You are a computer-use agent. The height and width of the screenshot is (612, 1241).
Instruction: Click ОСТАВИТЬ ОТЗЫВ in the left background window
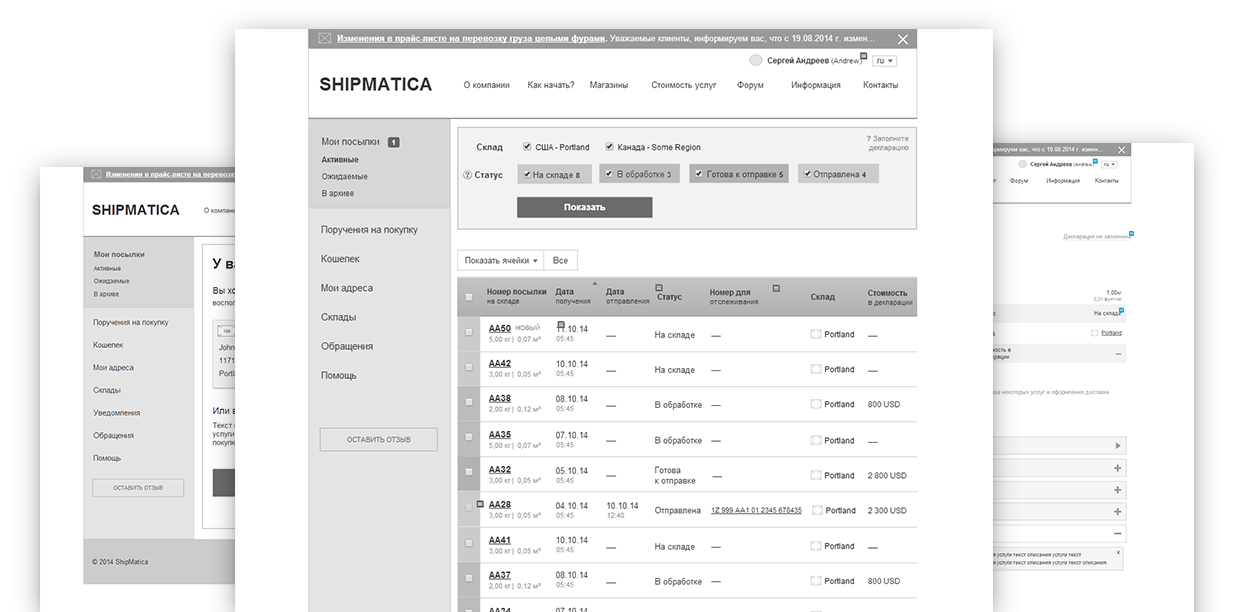tap(138, 488)
